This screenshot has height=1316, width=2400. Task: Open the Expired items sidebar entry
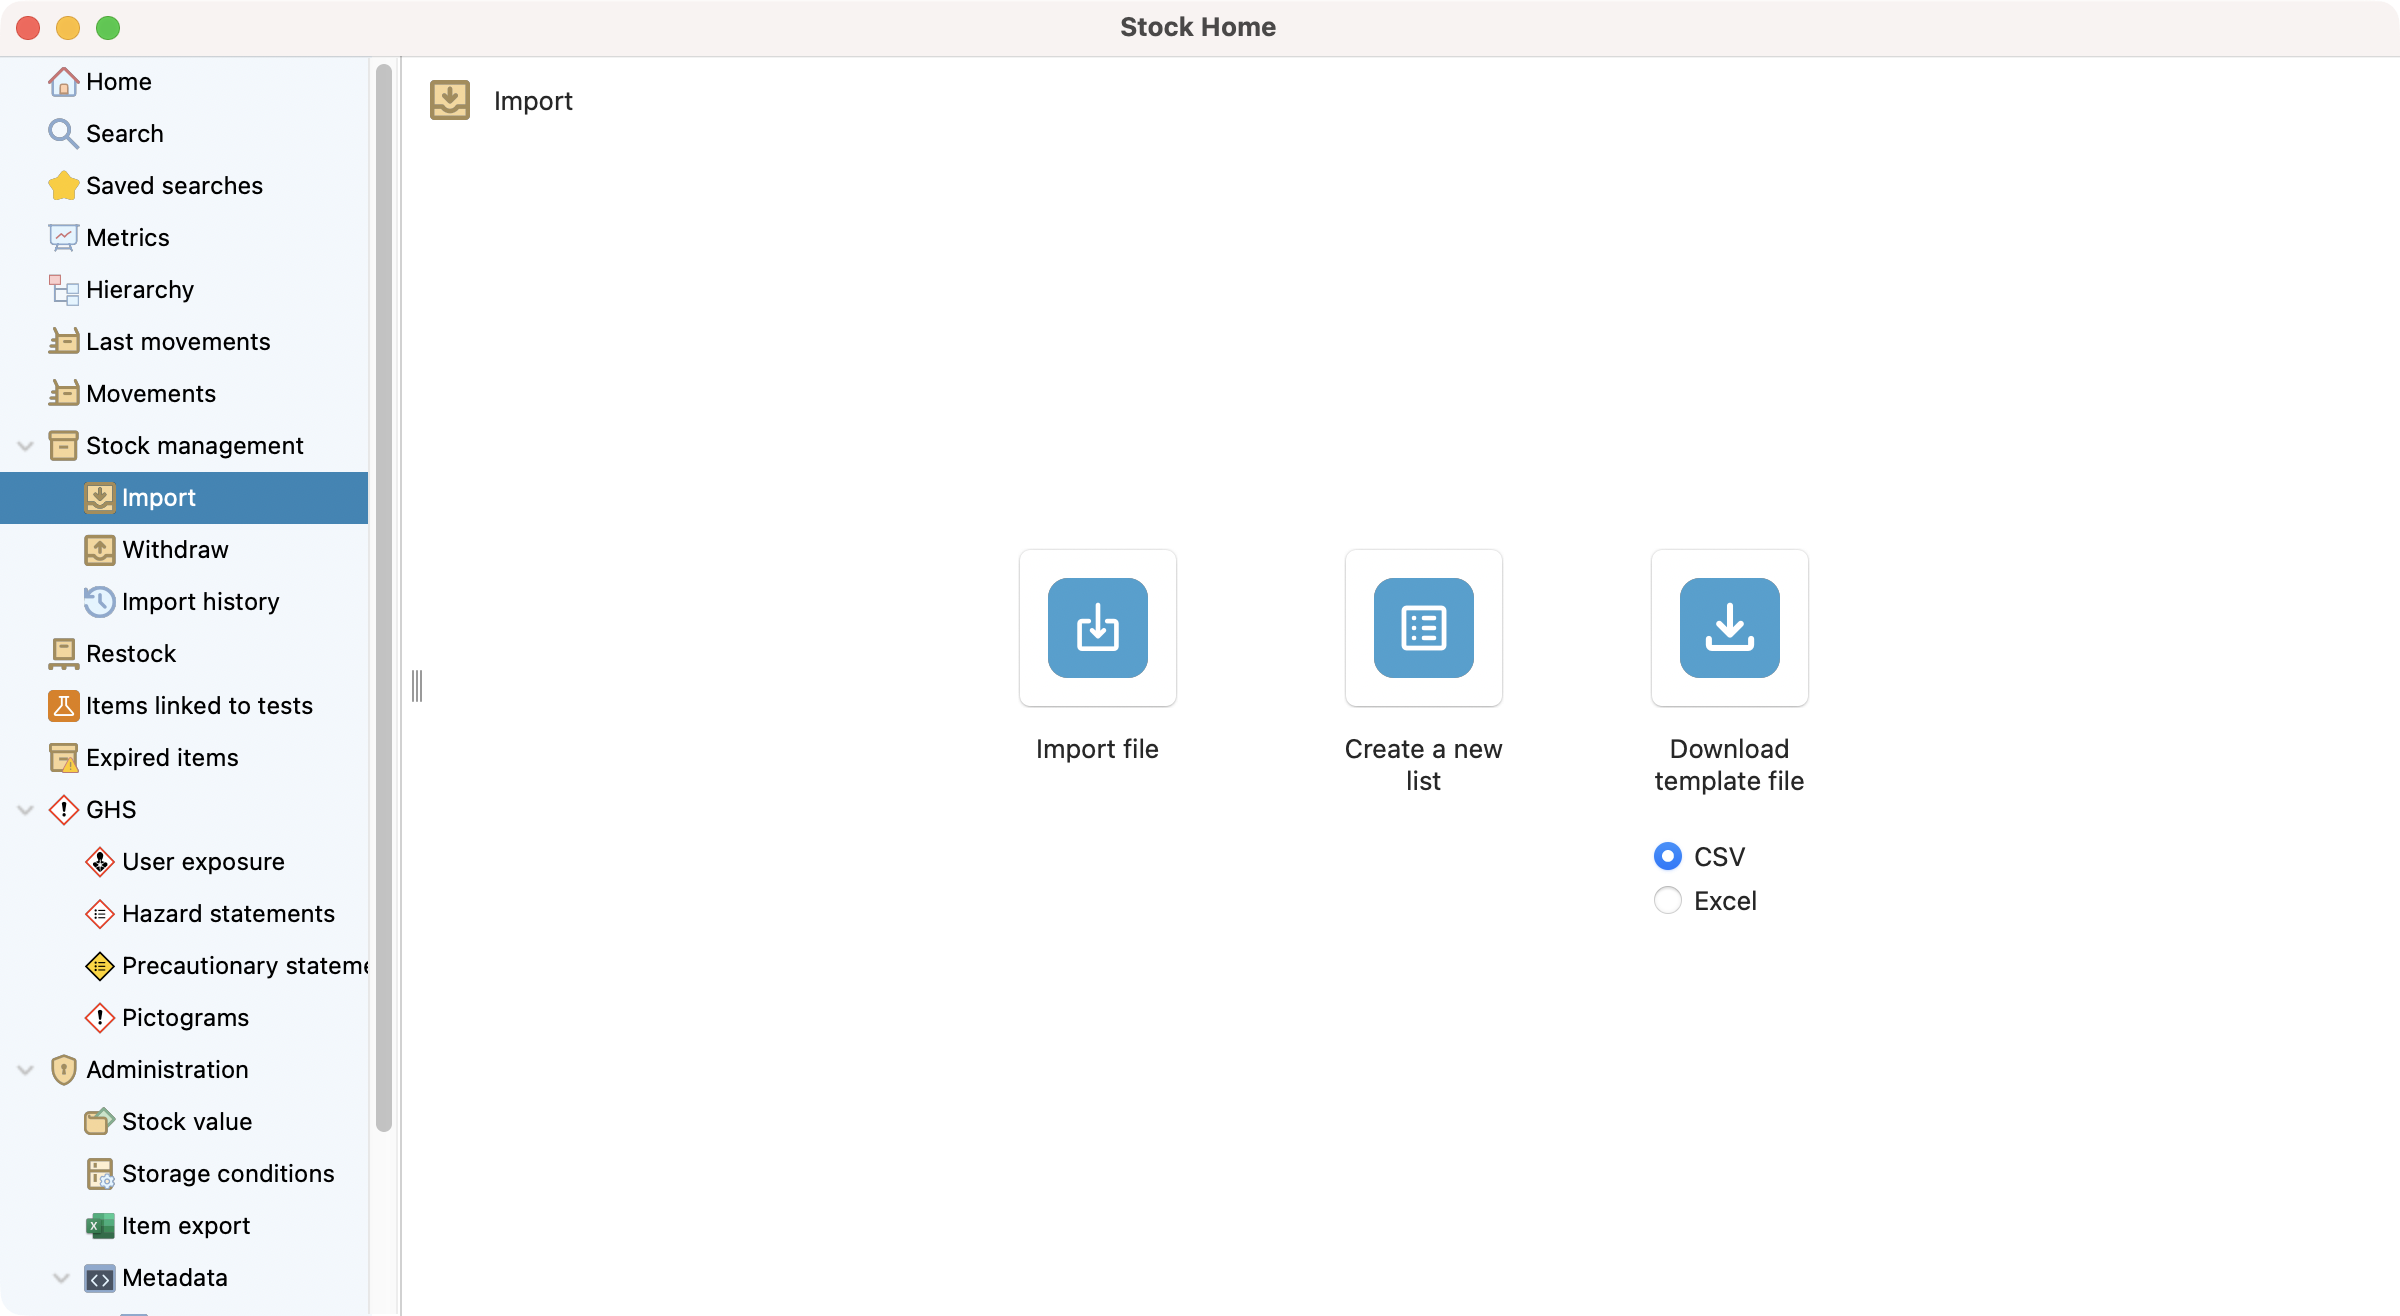click(x=162, y=758)
